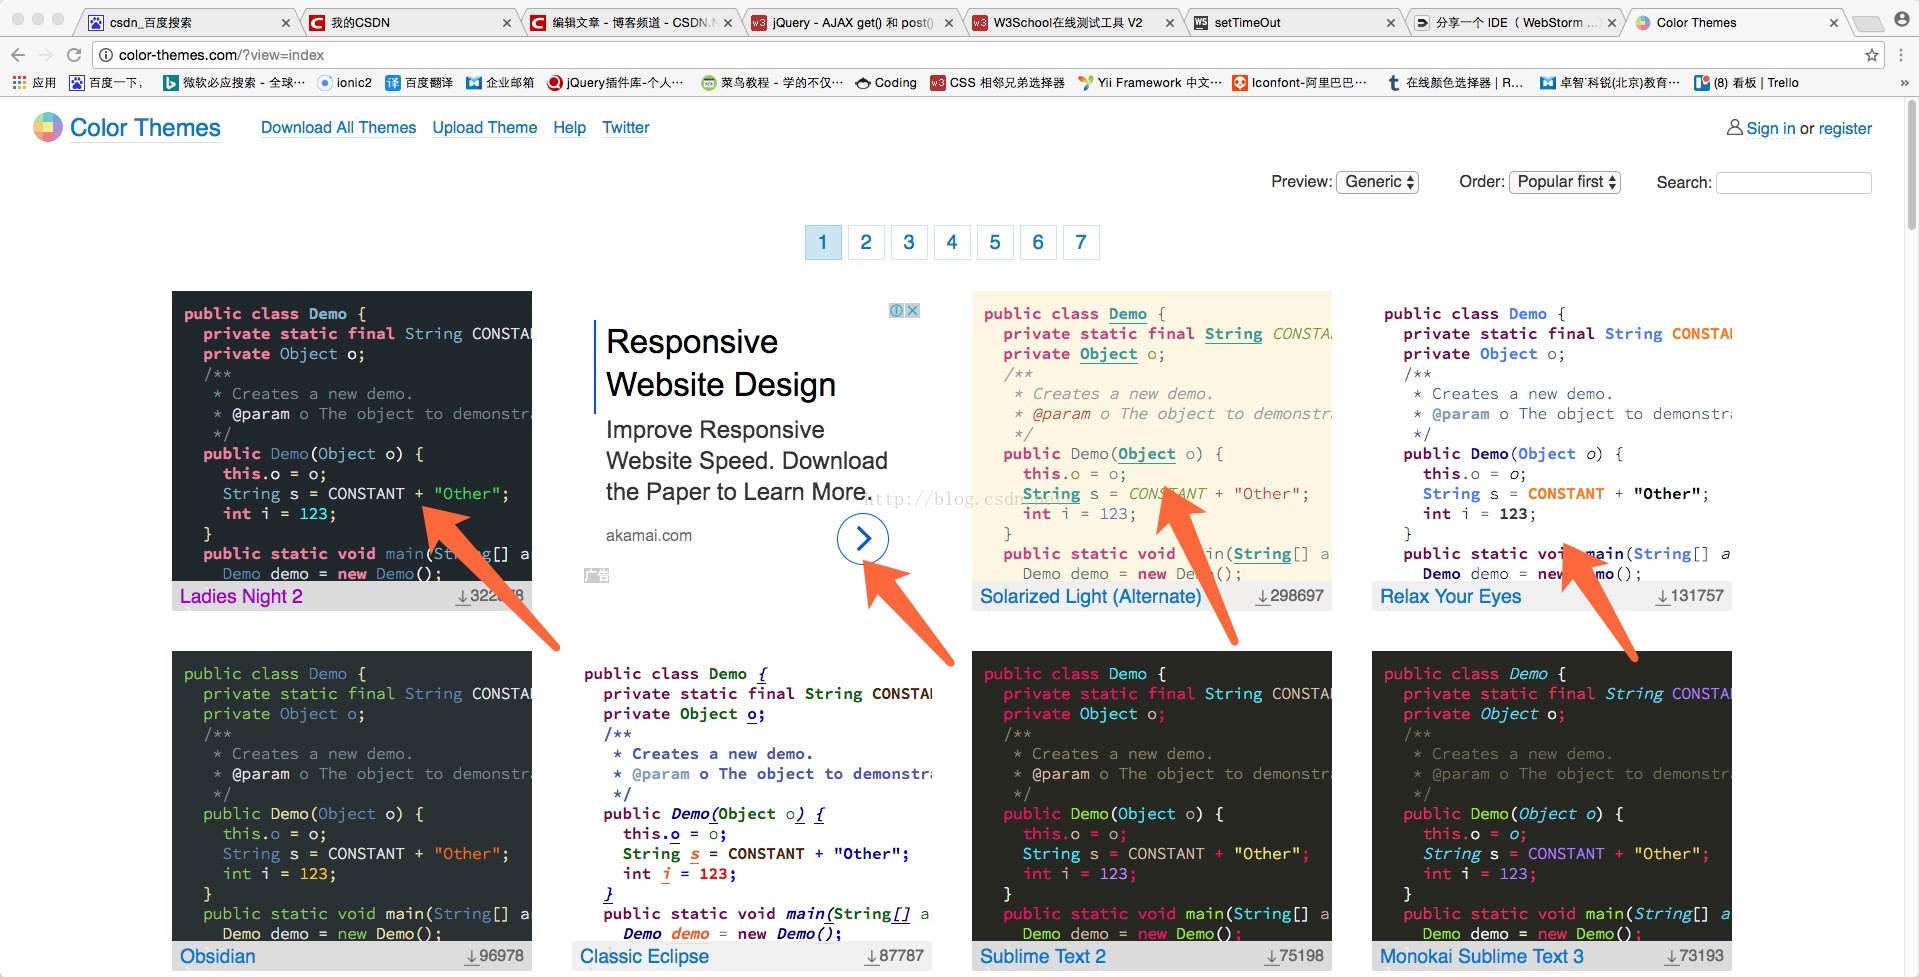Open the Preview Generic dropdown
Screen dimensions: 1919x977
click(x=1377, y=182)
